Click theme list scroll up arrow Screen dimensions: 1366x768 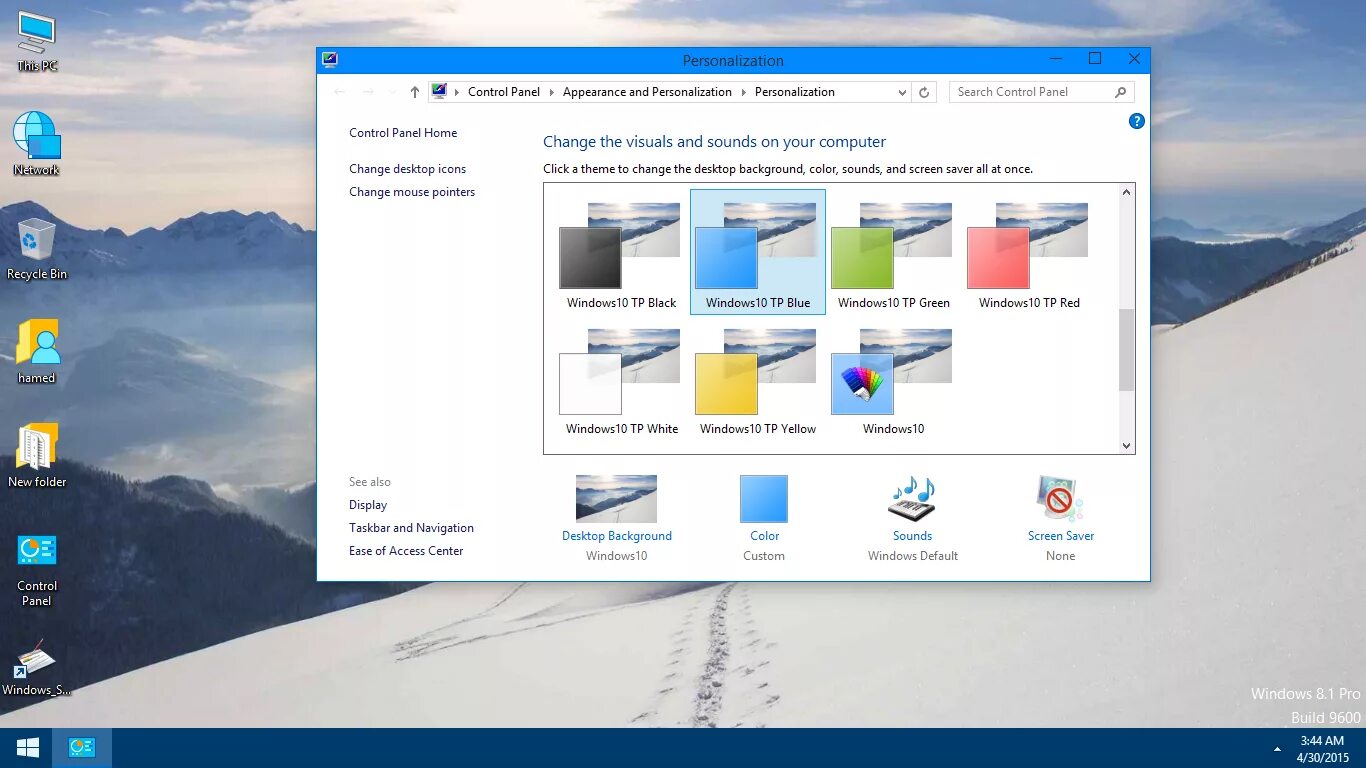(1127, 192)
